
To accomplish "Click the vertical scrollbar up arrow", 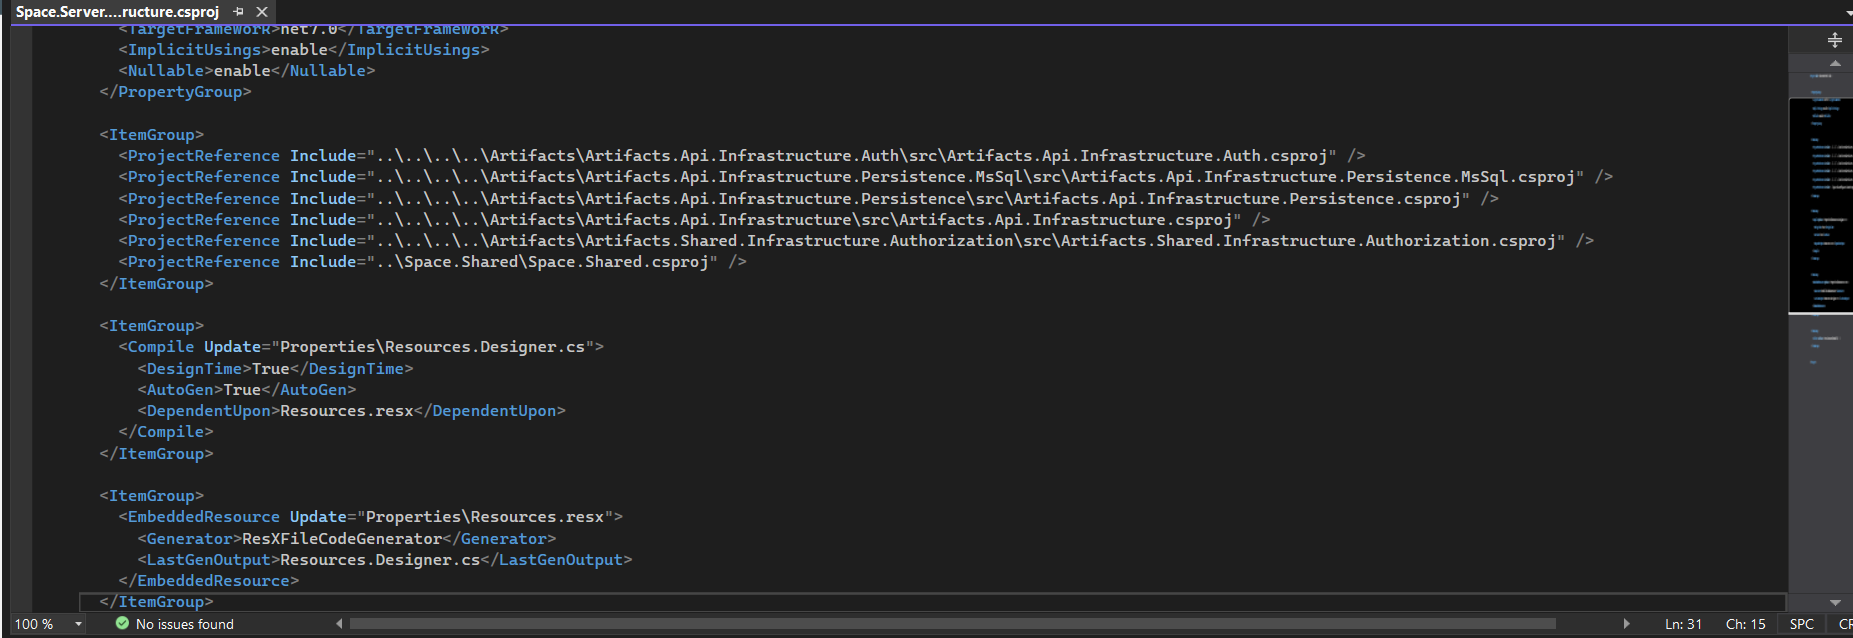I will (1835, 63).
